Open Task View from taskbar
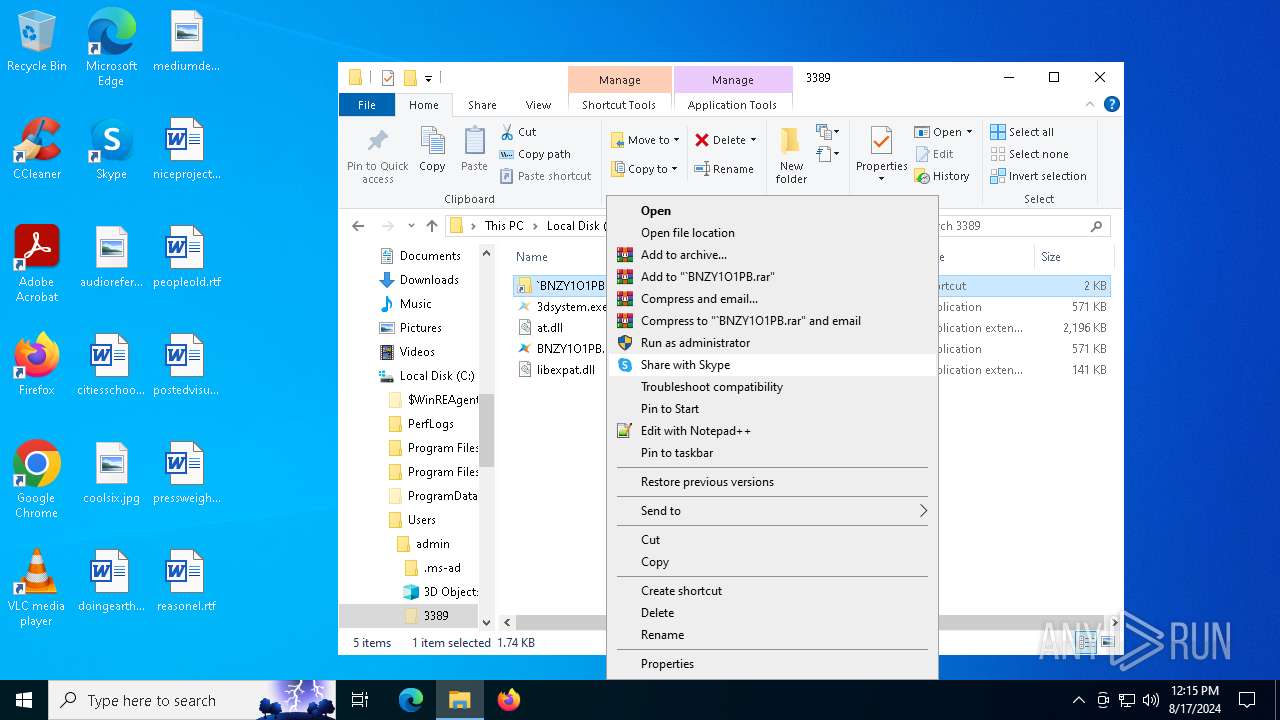 [360, 700]
